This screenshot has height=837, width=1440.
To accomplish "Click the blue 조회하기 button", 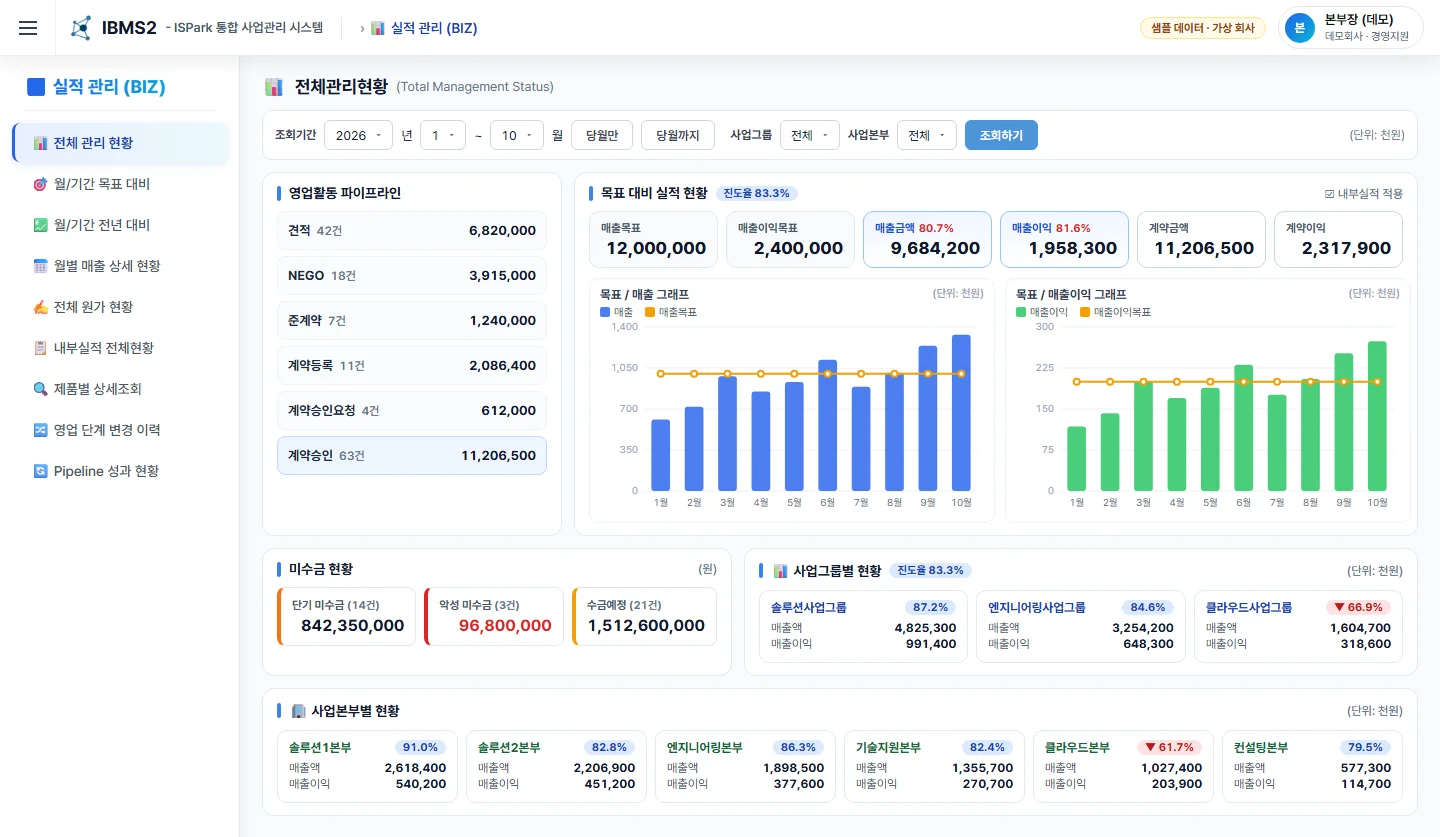I will [x=1001, y=135].
